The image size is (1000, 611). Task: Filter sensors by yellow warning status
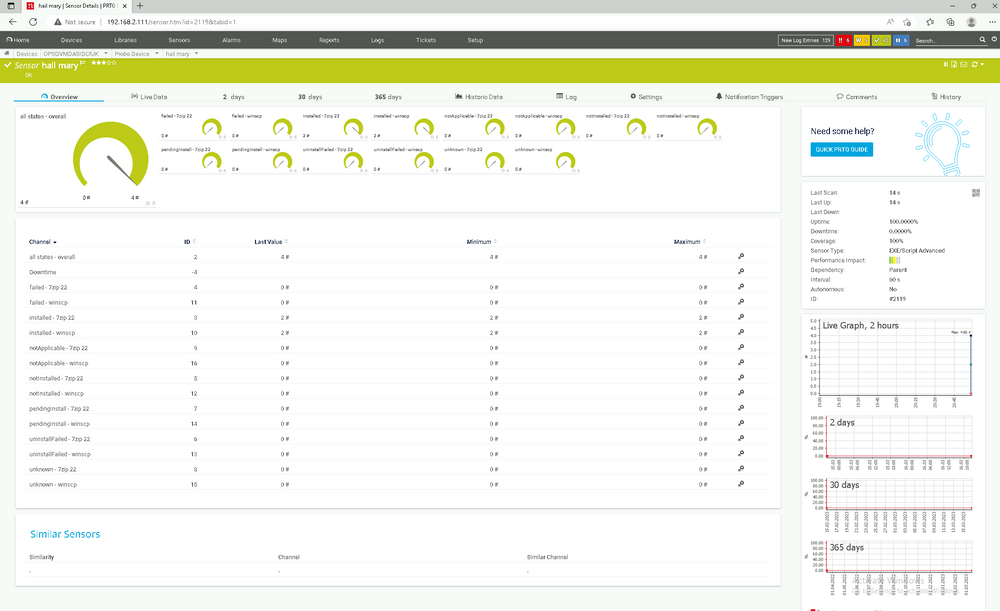pyautogui.click(x=862, y=41)
